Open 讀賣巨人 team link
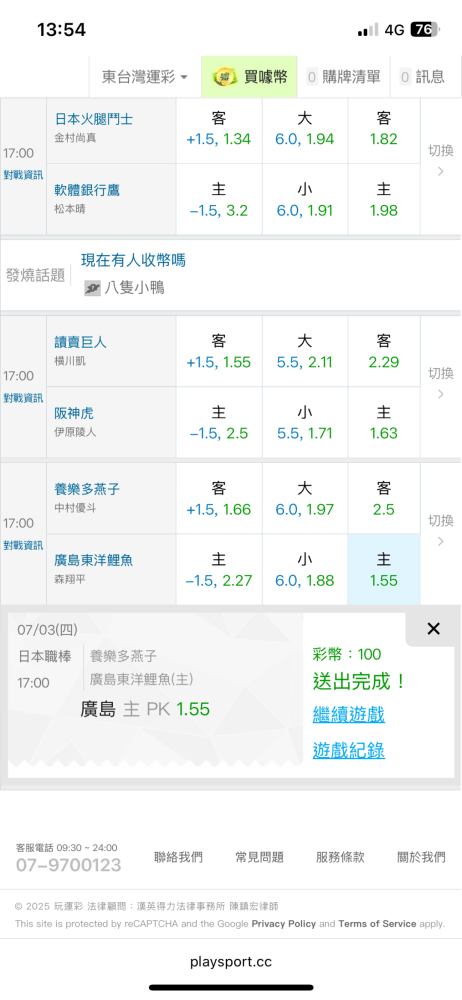The width and height of the screenshot is (462, 1000). pos(80,342)
